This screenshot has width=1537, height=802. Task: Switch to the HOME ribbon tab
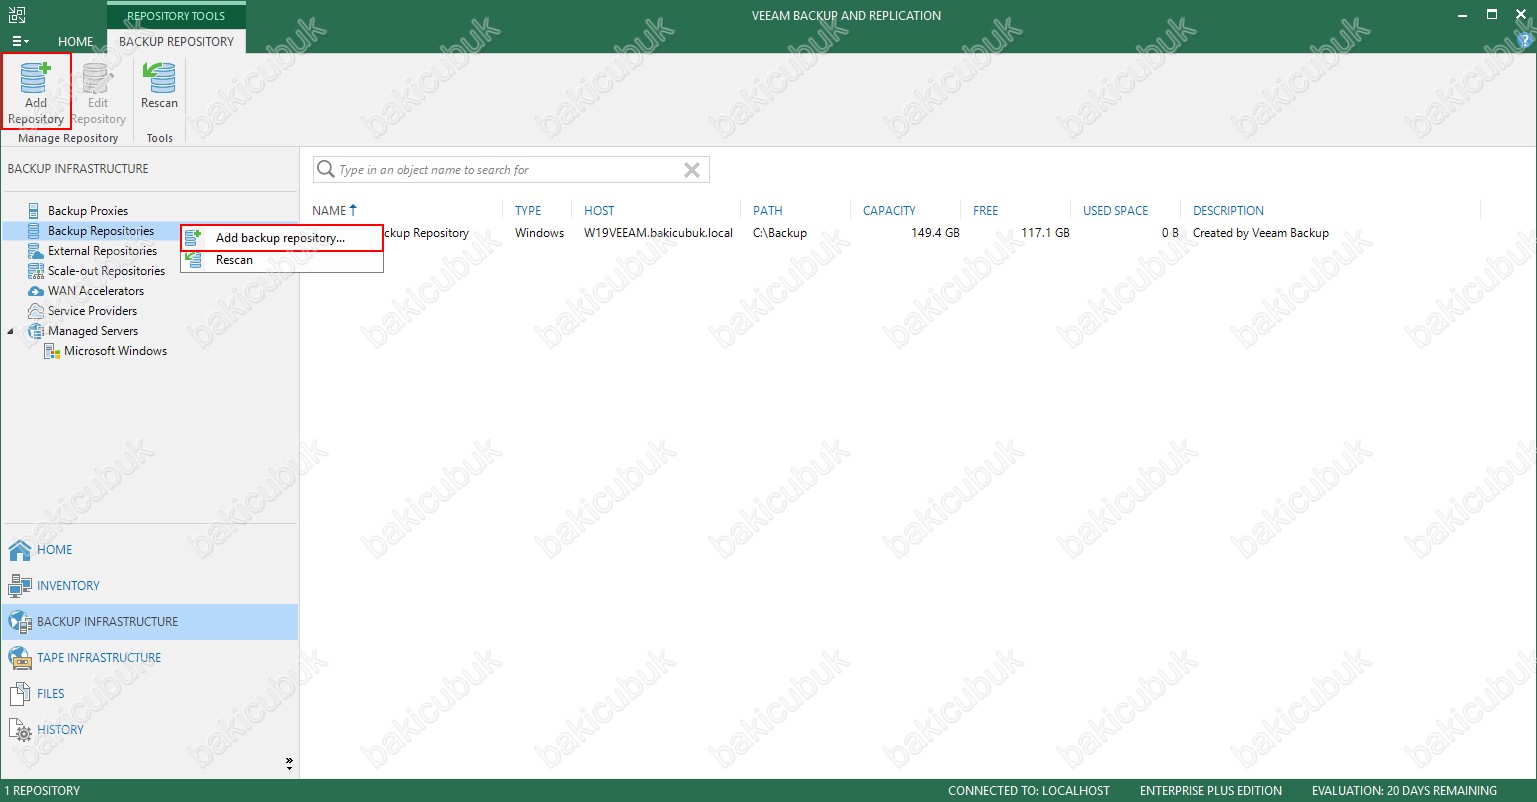coord(76,42)
